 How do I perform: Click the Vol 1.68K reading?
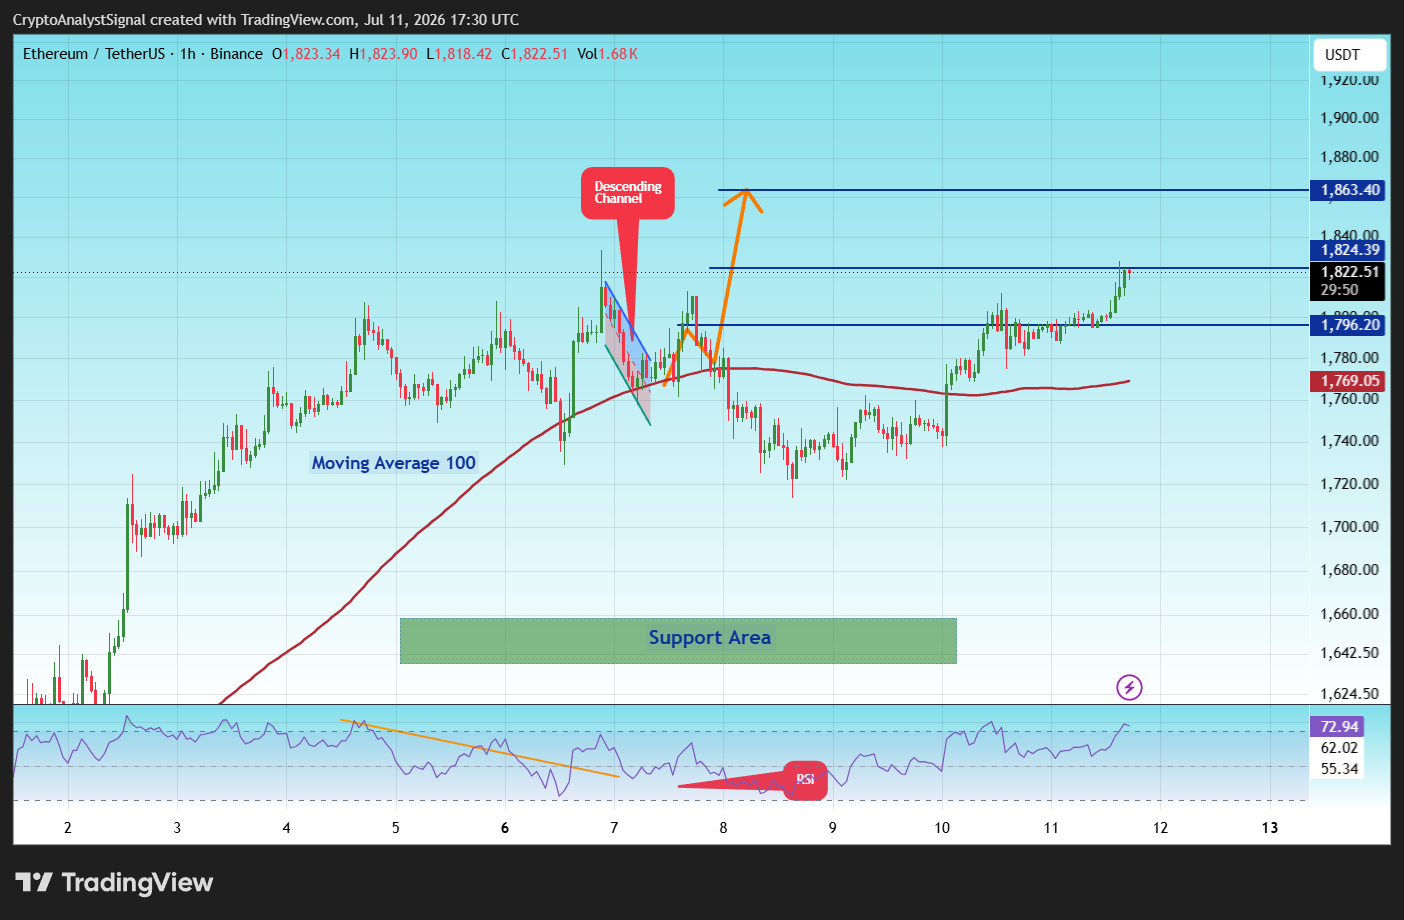607,54
